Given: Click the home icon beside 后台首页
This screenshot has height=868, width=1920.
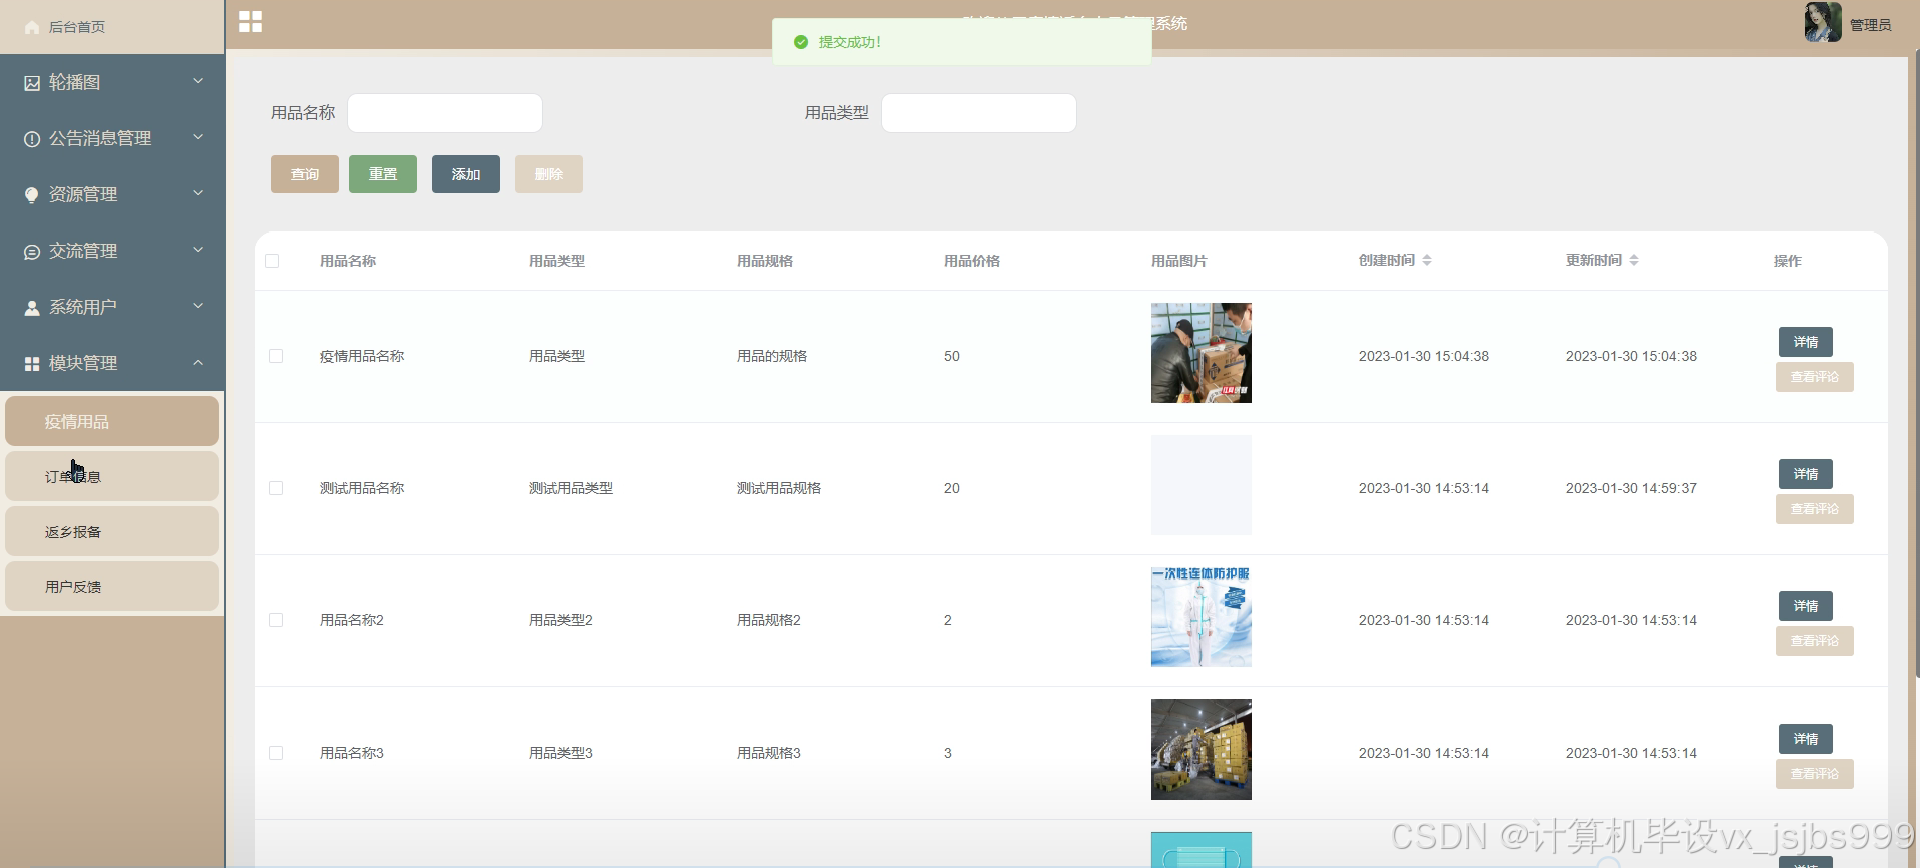Looking at the screenshot, I should tap(32, 27).
